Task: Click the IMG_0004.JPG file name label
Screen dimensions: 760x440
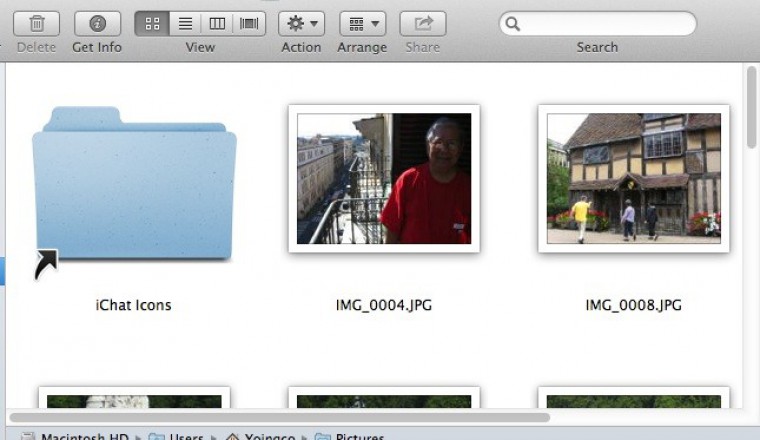Action: click(x=384, y=305)
